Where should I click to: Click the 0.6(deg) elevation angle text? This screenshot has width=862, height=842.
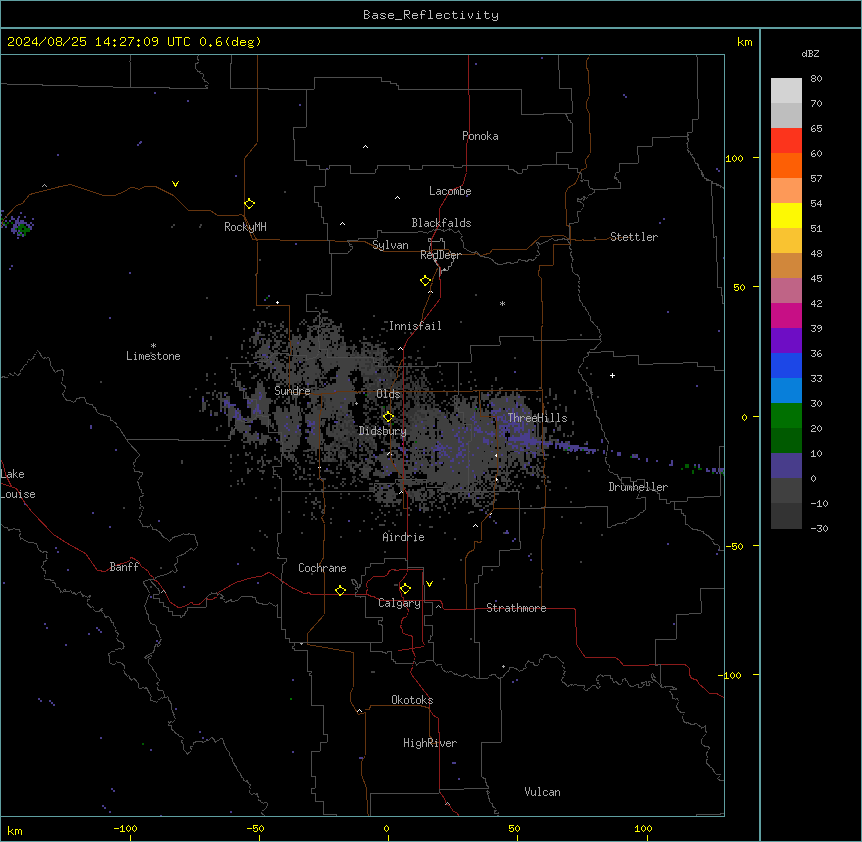(230, 42)
